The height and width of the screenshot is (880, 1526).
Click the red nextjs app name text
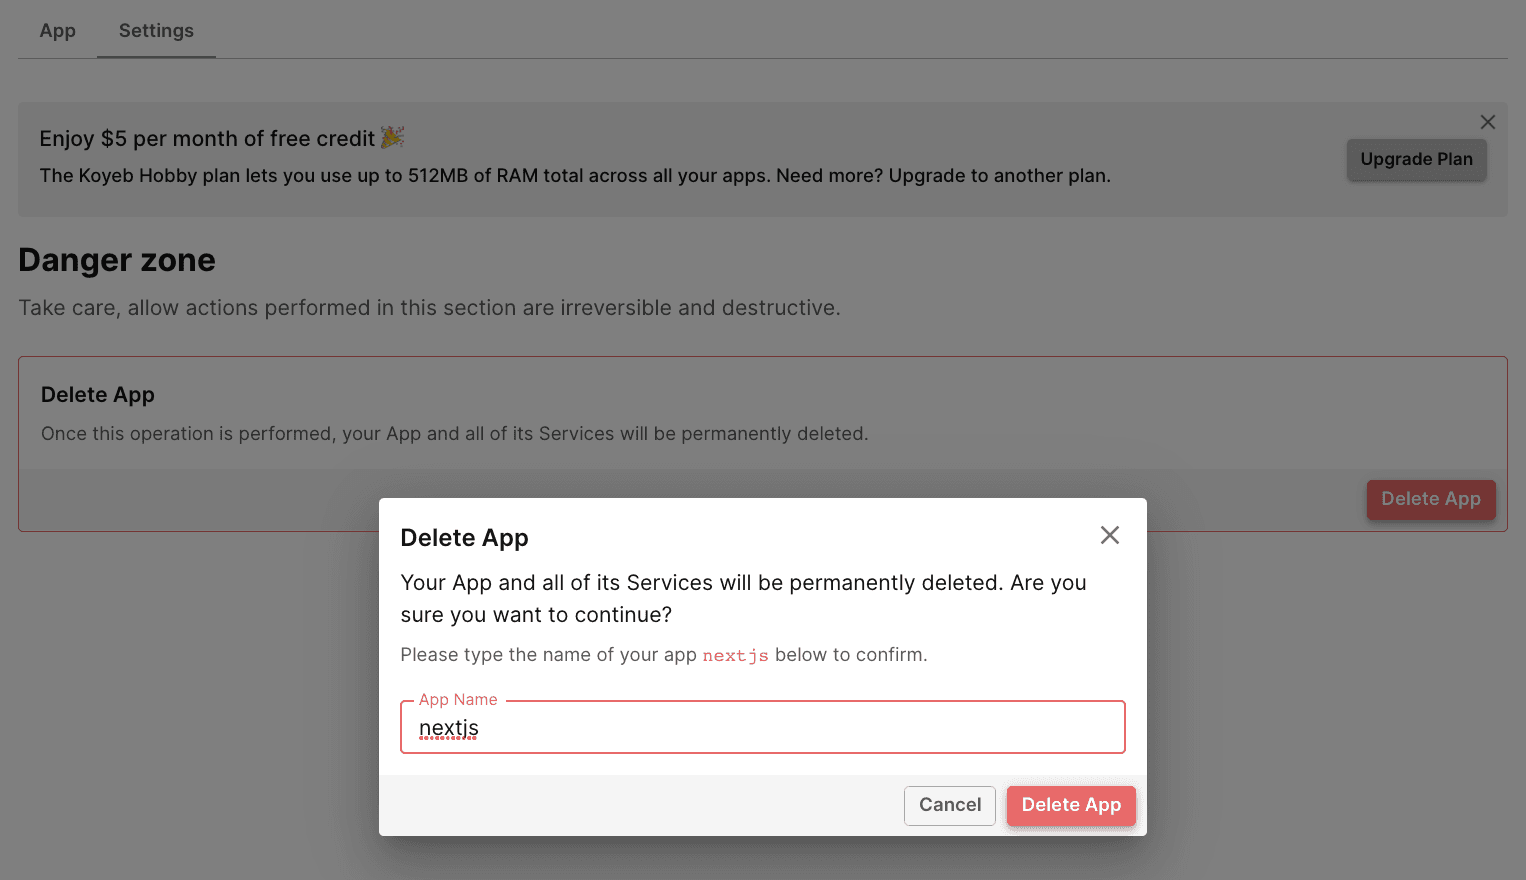point(735,656)
